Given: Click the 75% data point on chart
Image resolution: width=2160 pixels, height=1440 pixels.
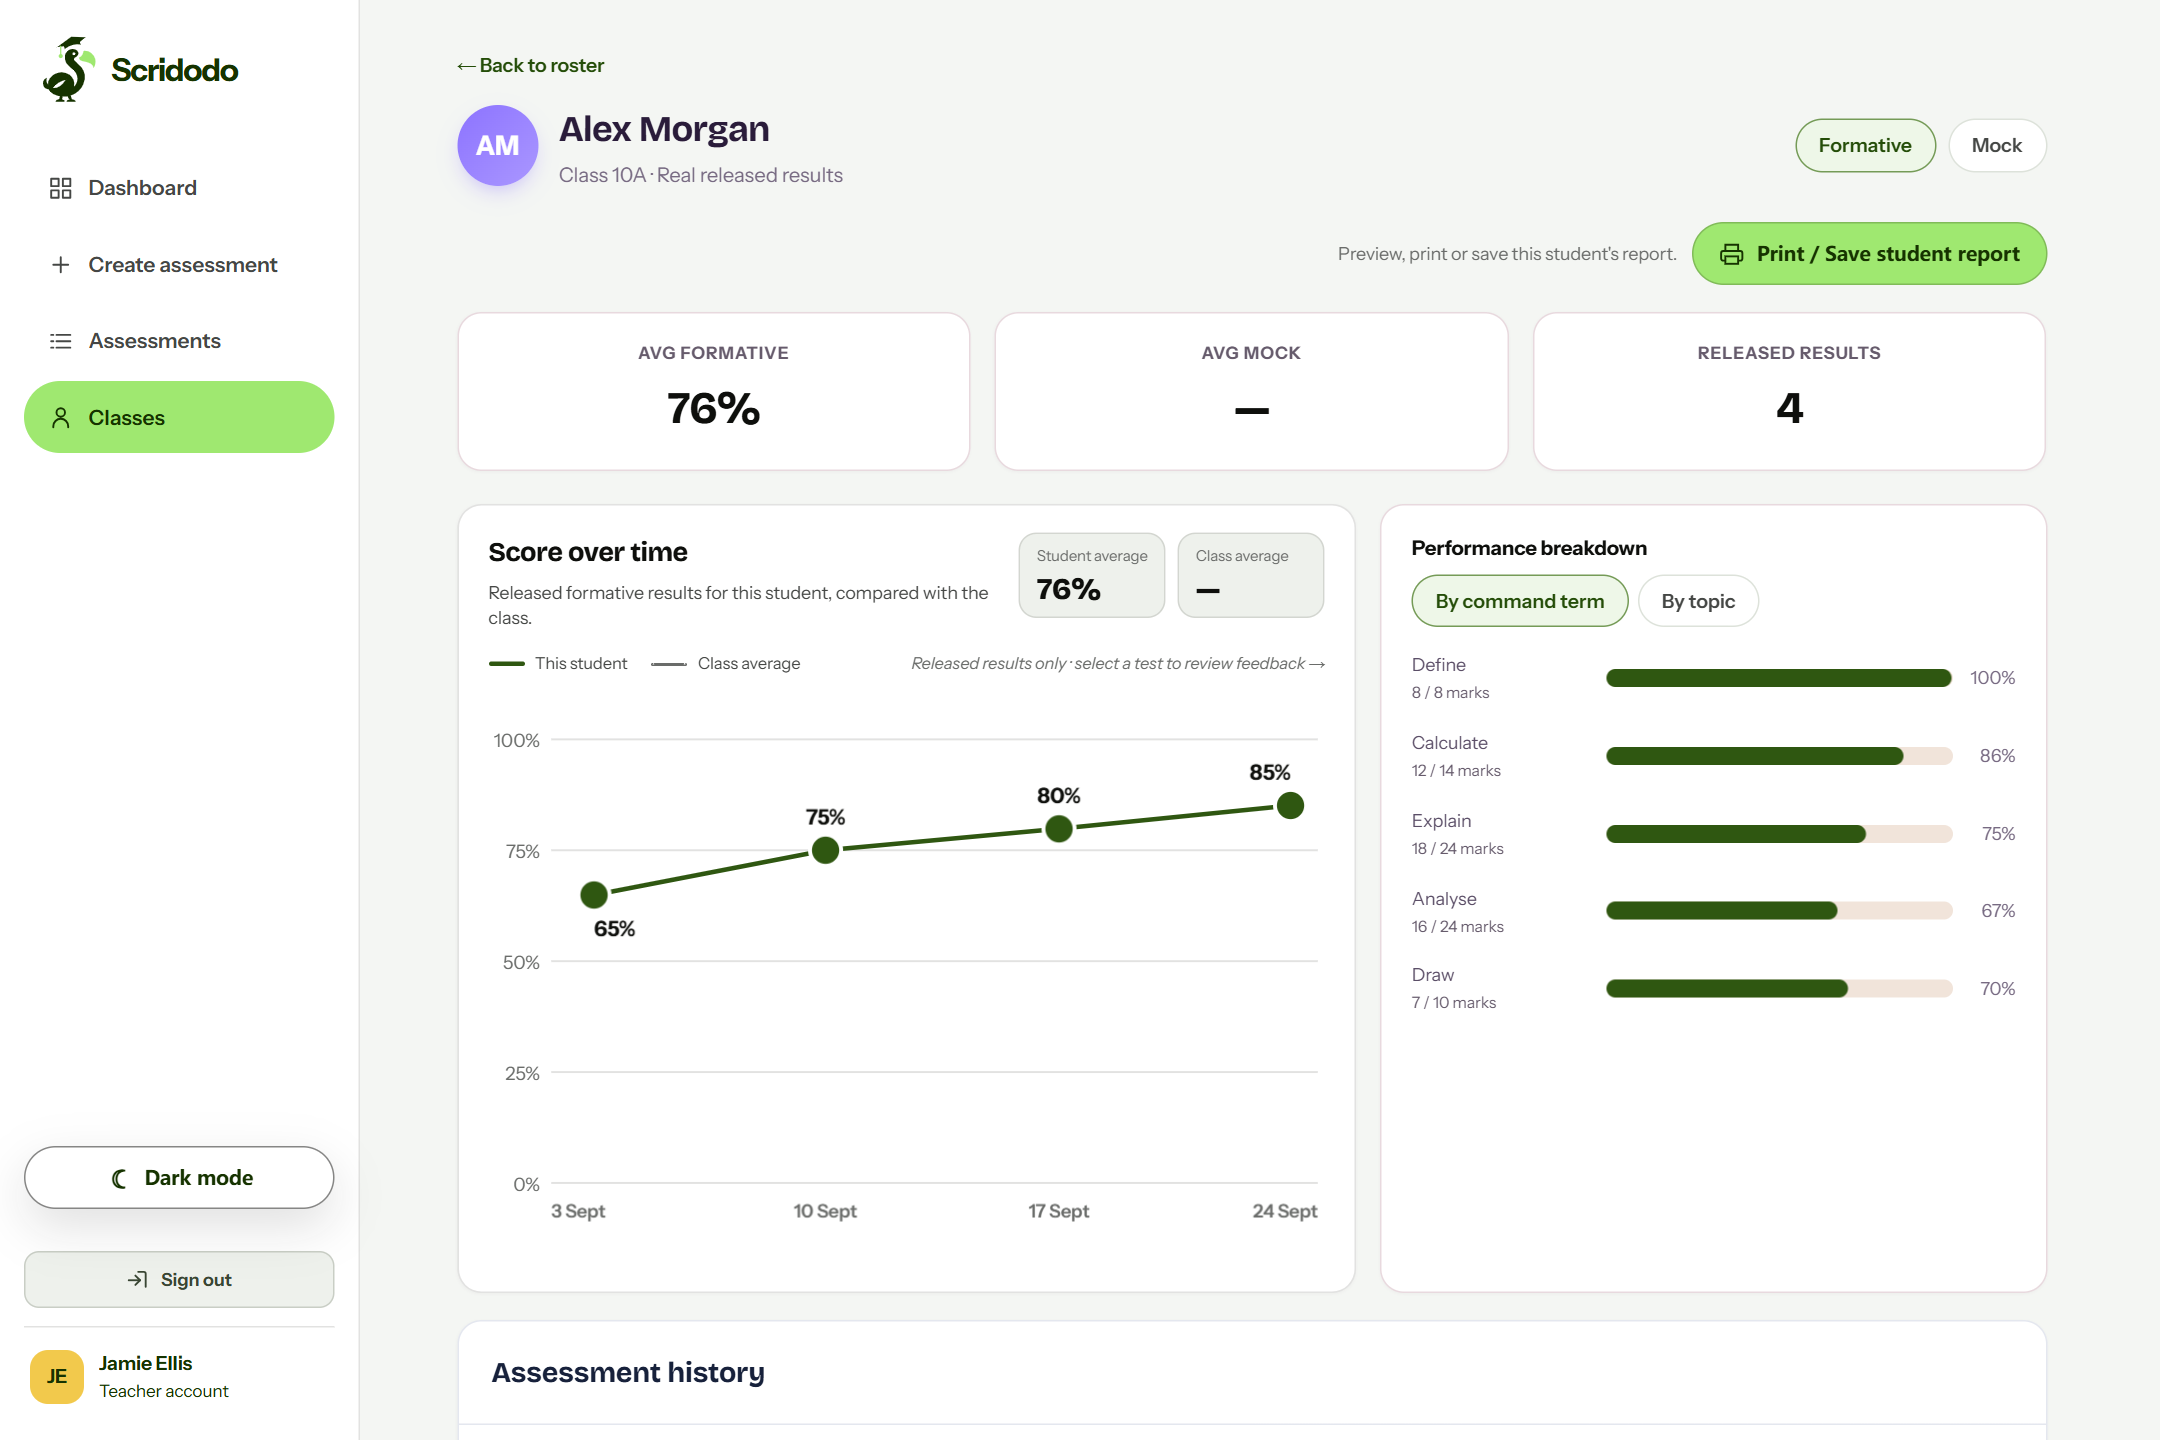Looking at the screenshot, I should point(825,850).
